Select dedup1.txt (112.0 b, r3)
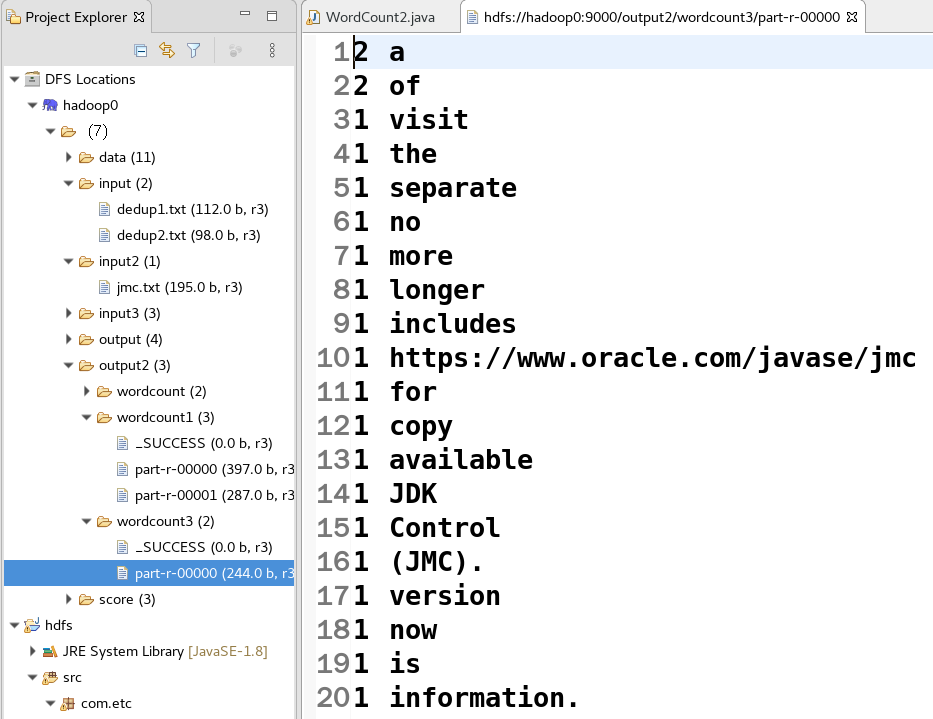Image resolution: width=933 pixels, height=719 pixels. pos(192,210)
